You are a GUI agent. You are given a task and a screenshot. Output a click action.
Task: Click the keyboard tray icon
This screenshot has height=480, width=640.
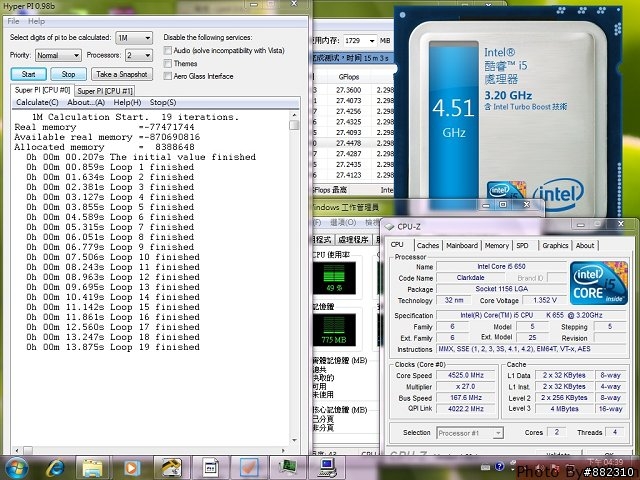click(485, 467)
